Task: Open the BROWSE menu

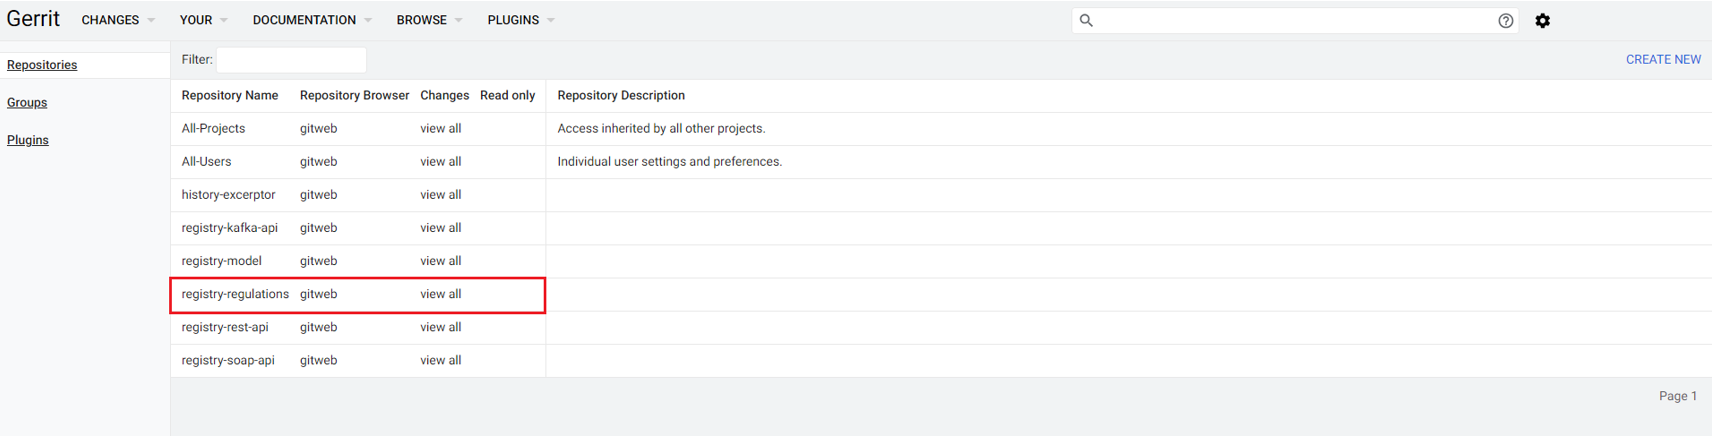Action: 429,20
